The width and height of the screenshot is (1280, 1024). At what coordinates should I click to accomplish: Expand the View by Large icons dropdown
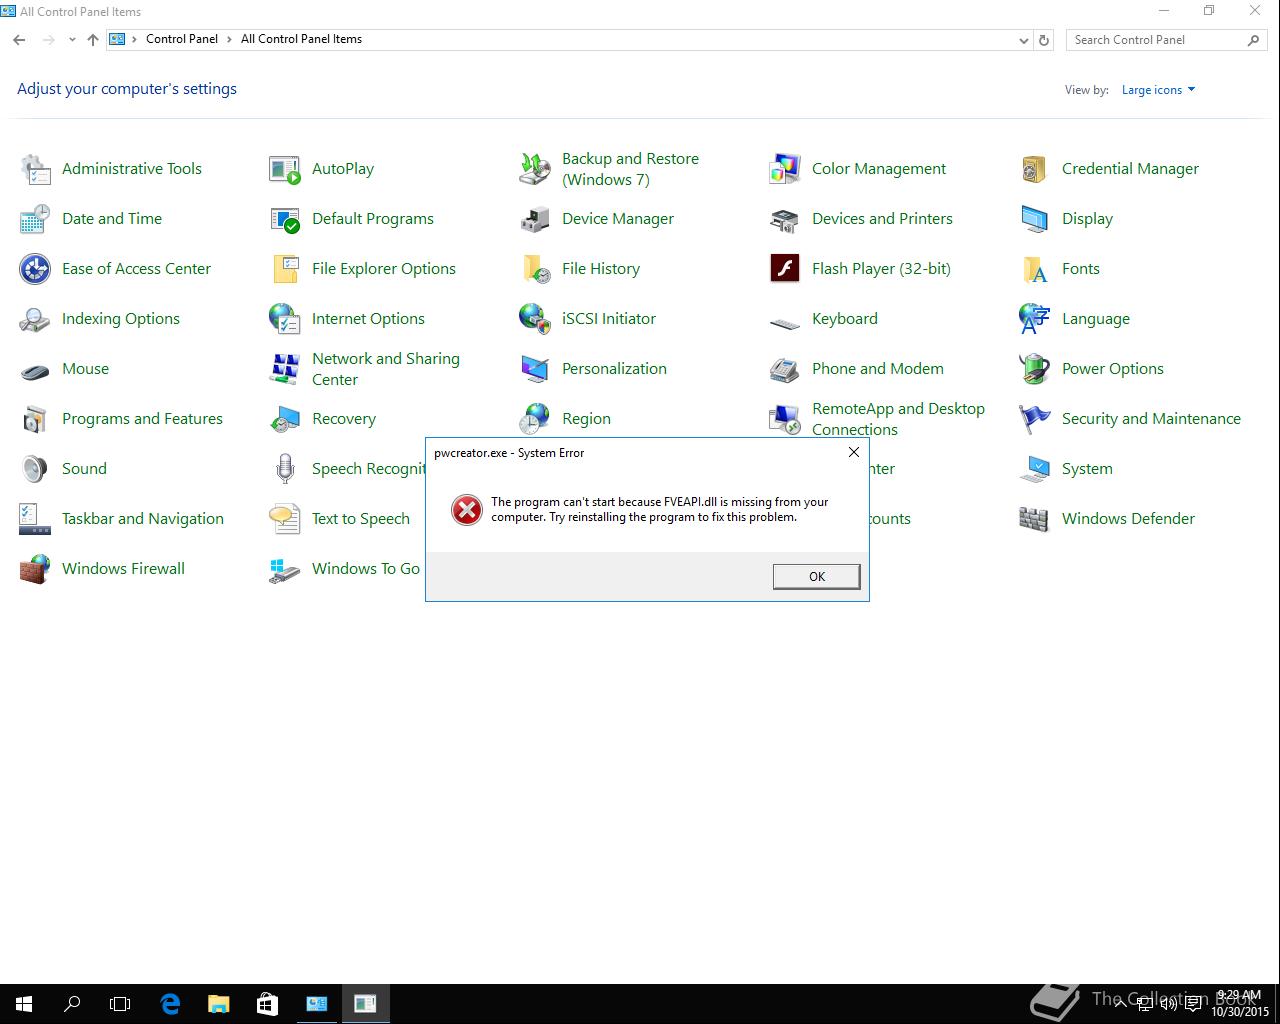click(1158, 90)
